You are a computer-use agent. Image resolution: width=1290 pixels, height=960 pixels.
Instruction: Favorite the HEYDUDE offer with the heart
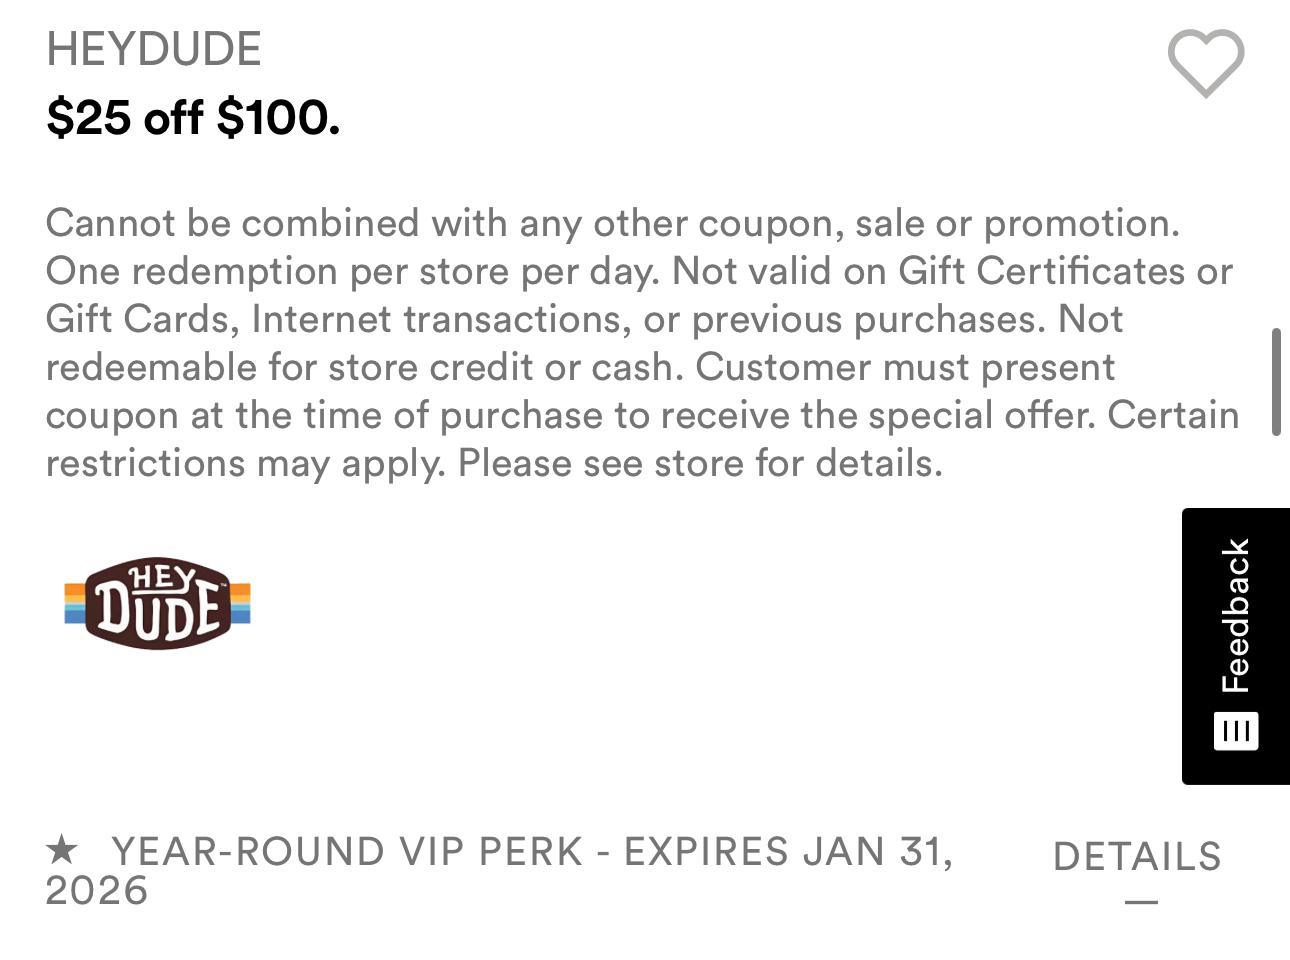pyautogui.click(x=1205, y=63)
